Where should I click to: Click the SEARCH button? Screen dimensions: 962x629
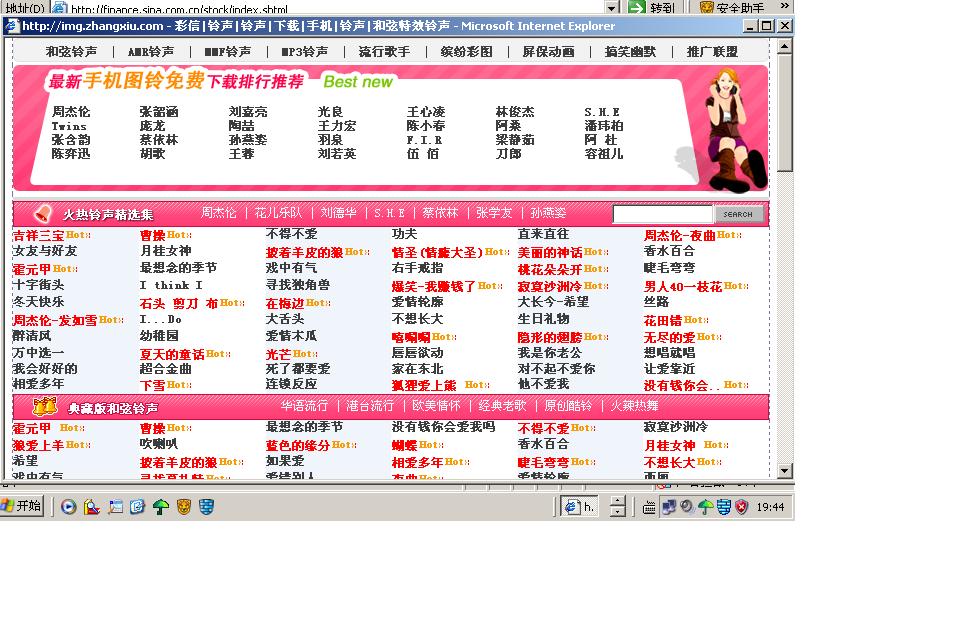(x=738, y=214)
